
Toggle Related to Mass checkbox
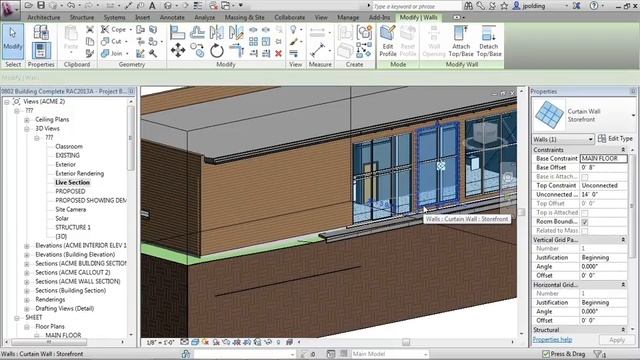tap(584, 231)
